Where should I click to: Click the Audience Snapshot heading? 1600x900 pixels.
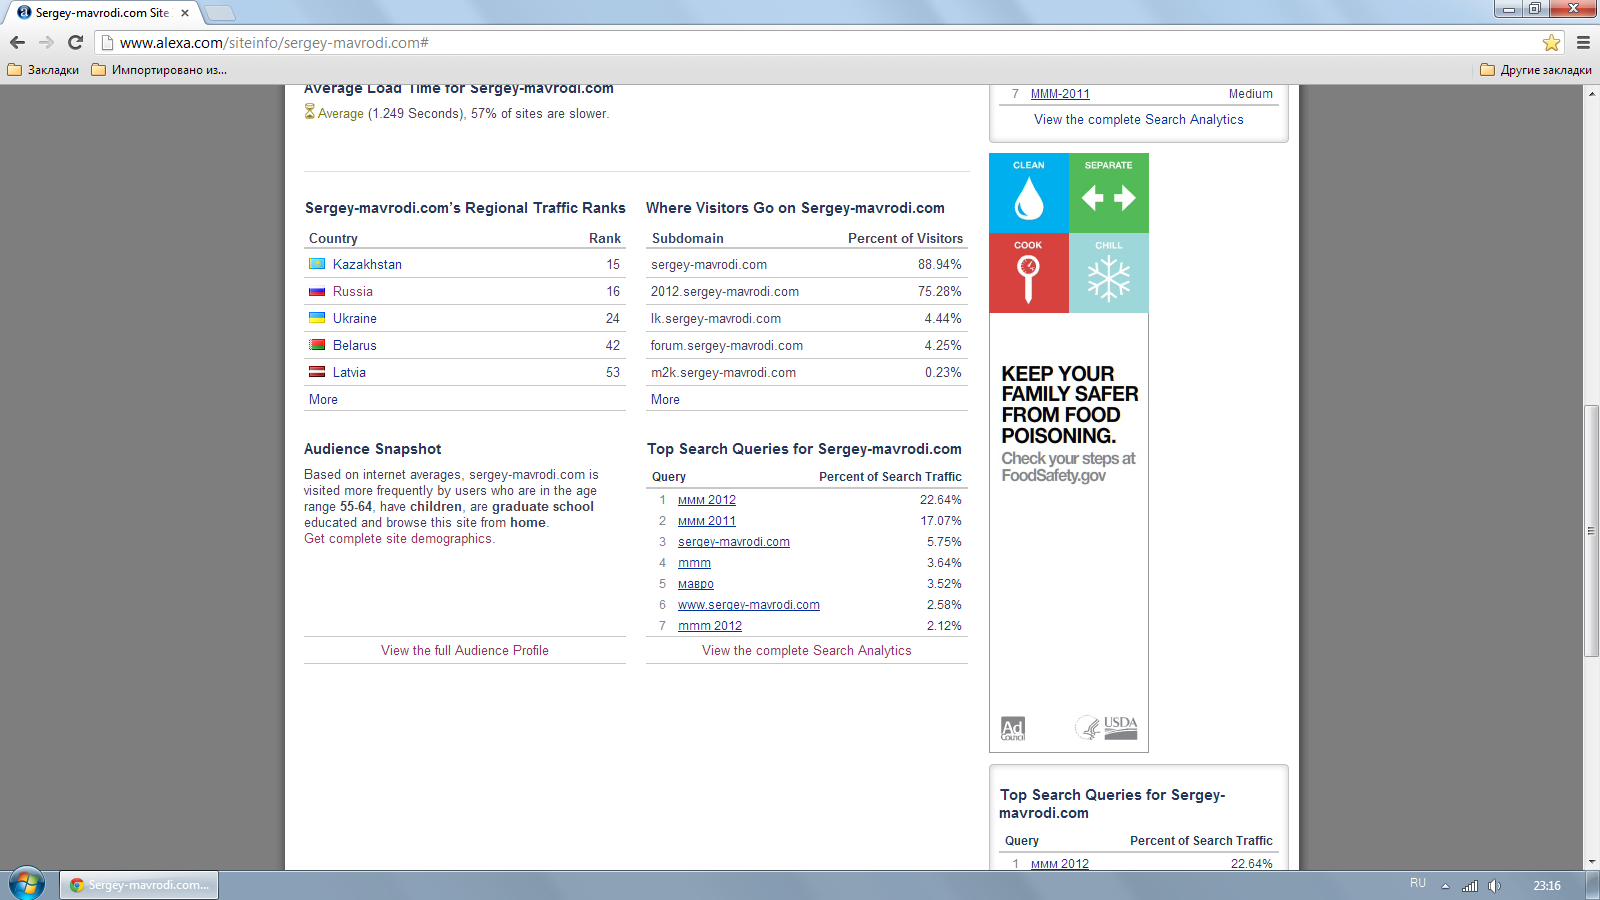click(x=372, y=449)
